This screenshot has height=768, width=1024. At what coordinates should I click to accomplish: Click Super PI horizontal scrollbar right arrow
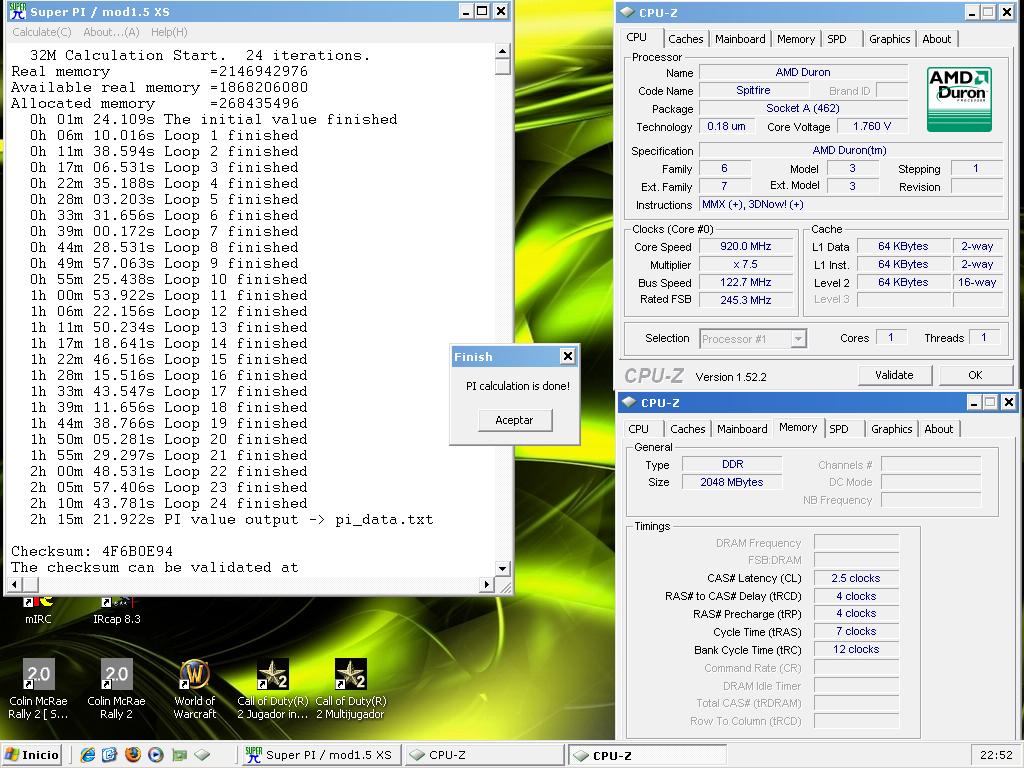(x=487, y=584)
